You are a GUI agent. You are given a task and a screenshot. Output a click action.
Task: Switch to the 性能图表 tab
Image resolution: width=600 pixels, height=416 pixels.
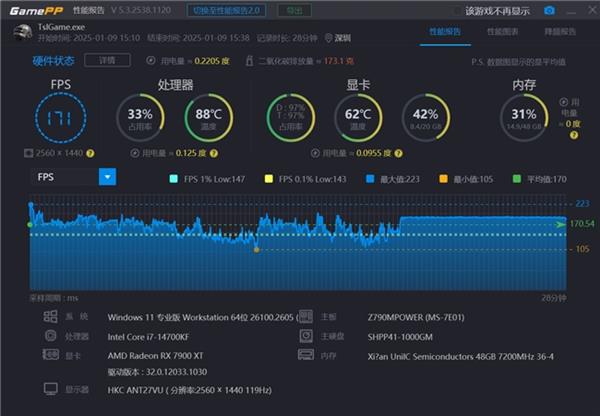(x=502, y=32)
